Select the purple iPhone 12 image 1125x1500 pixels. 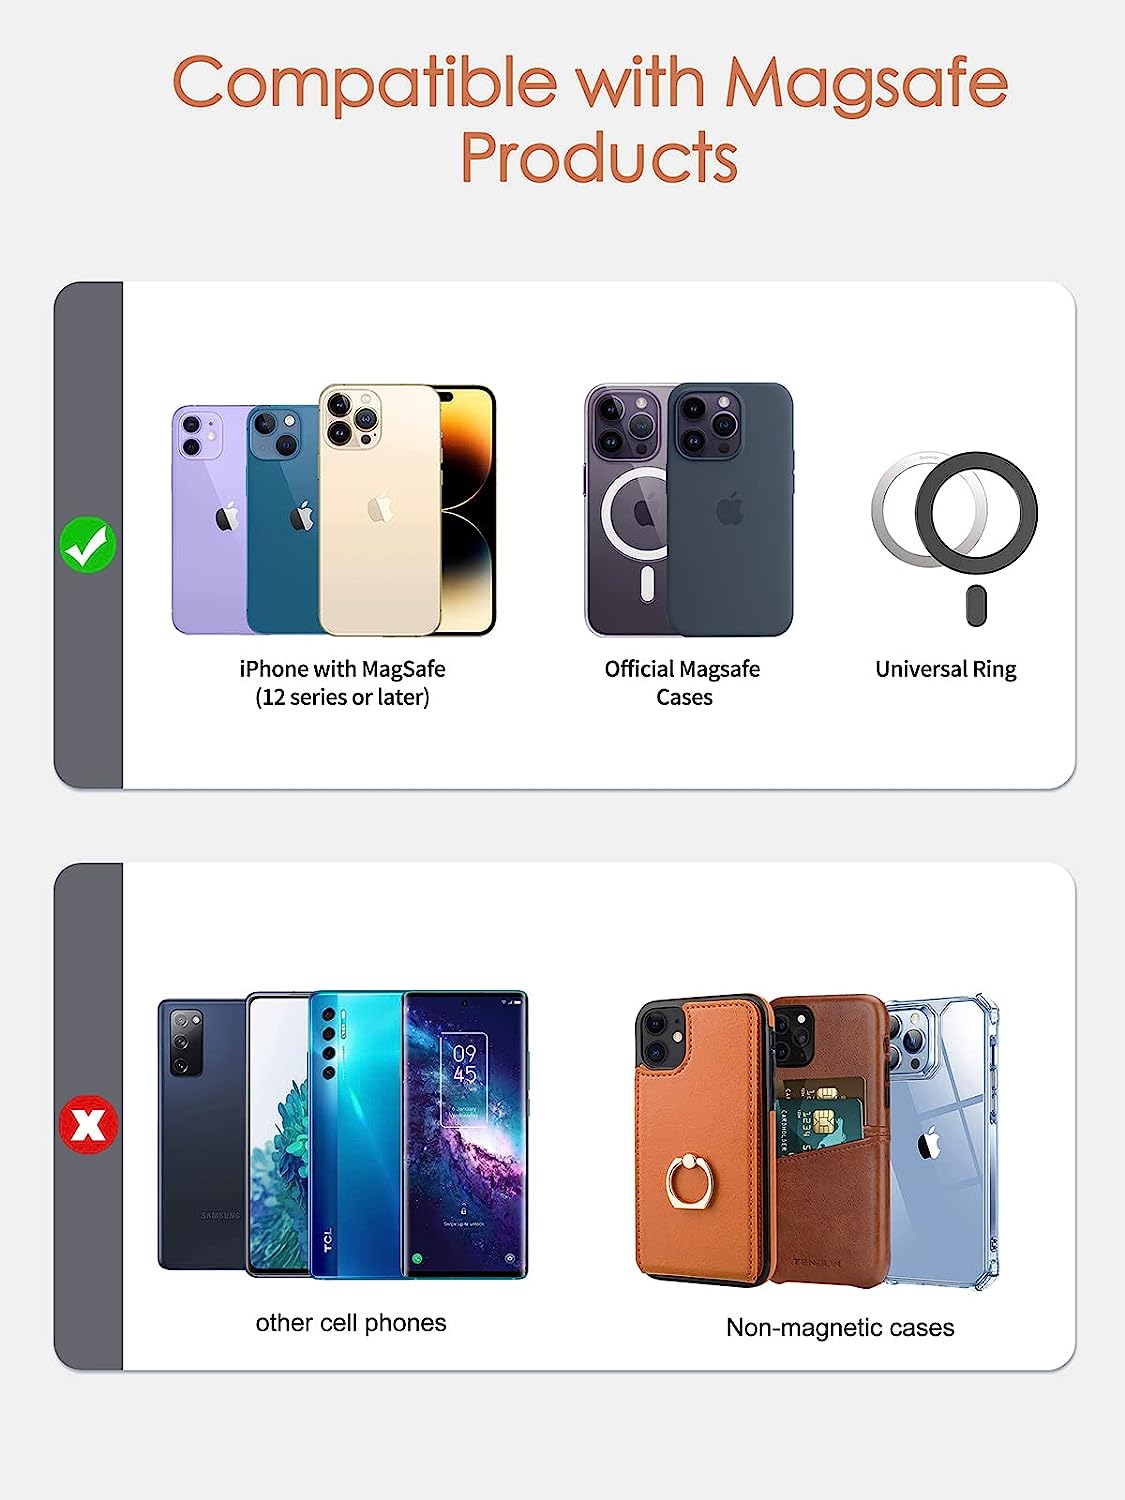coord(210,519)
